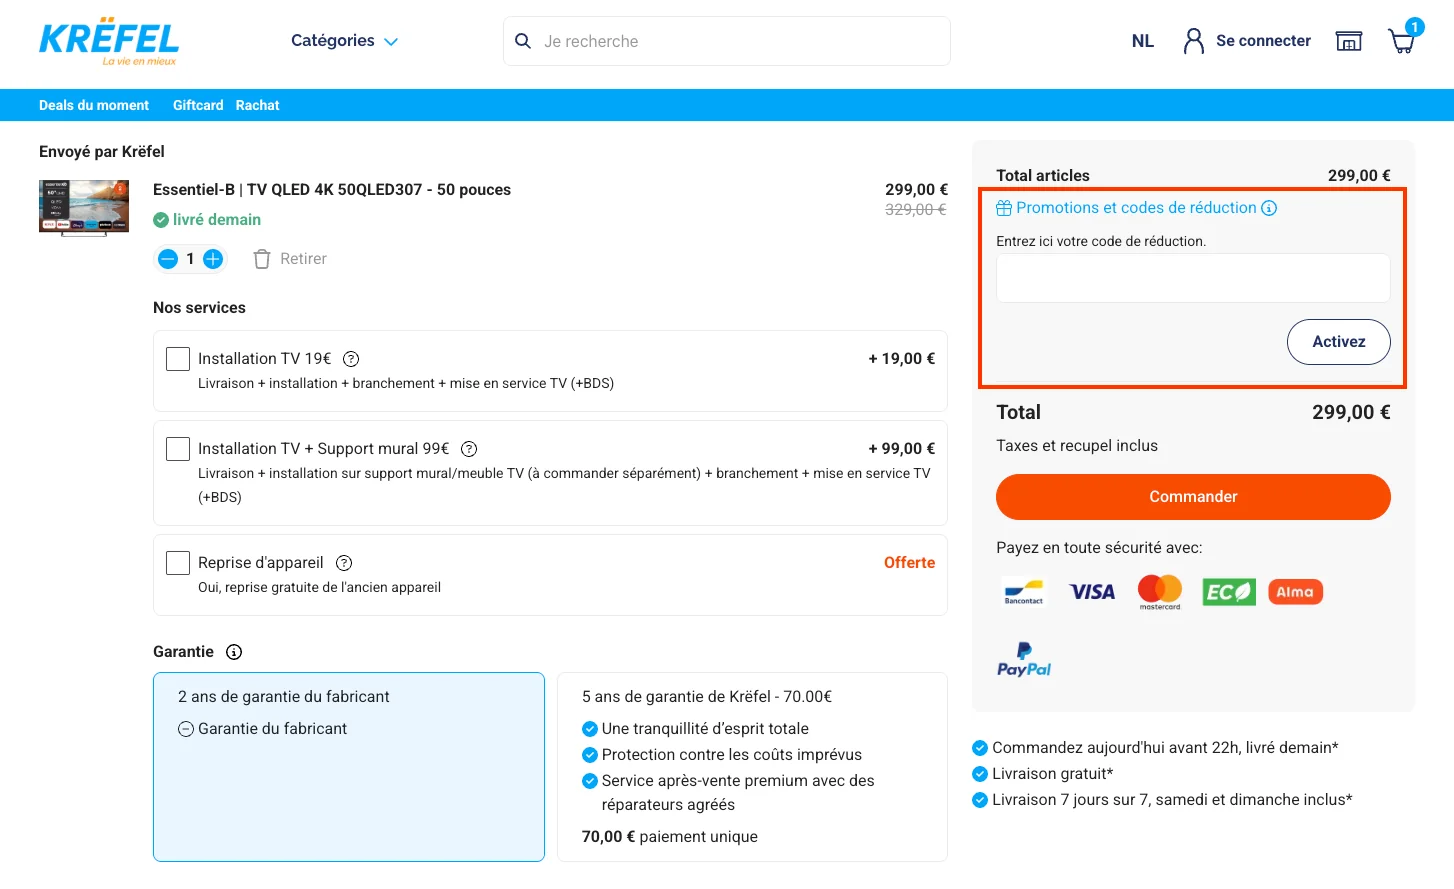This screenshot has height=889, width=1454.
Task: Open the shopping cart icon
Action: pyautogui.click(x=1403, y=40)
